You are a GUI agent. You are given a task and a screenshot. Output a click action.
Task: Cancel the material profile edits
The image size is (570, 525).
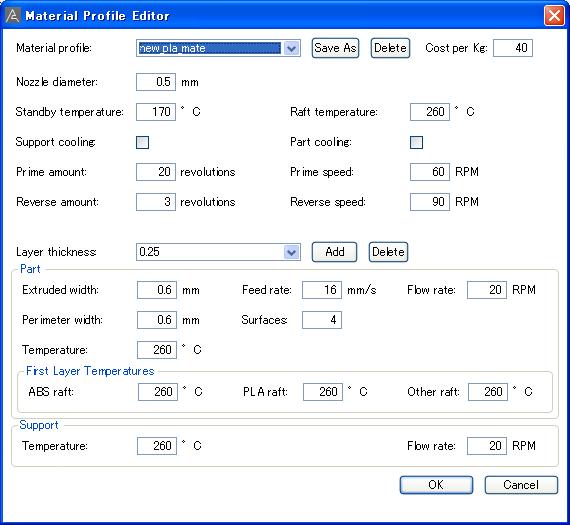tap(521, 485)
